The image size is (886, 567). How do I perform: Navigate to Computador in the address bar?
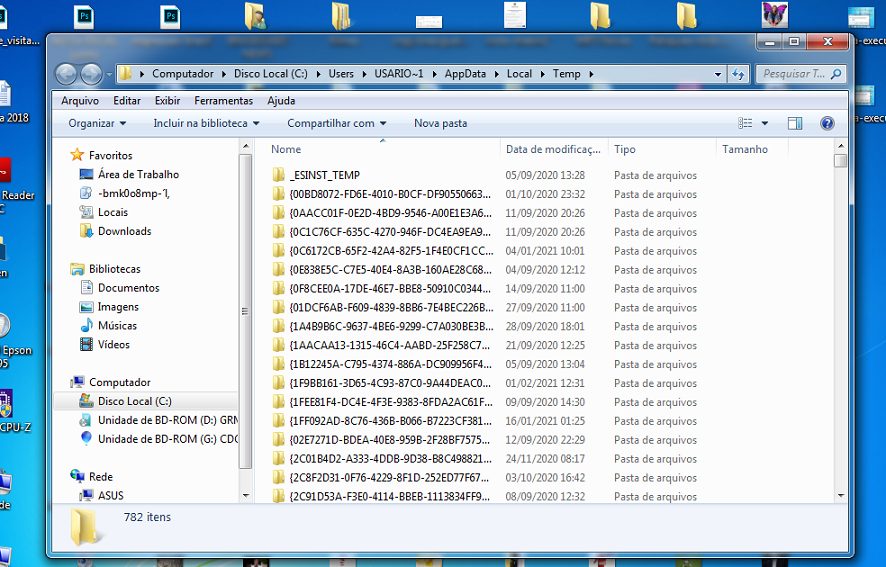tap(183, 74)
